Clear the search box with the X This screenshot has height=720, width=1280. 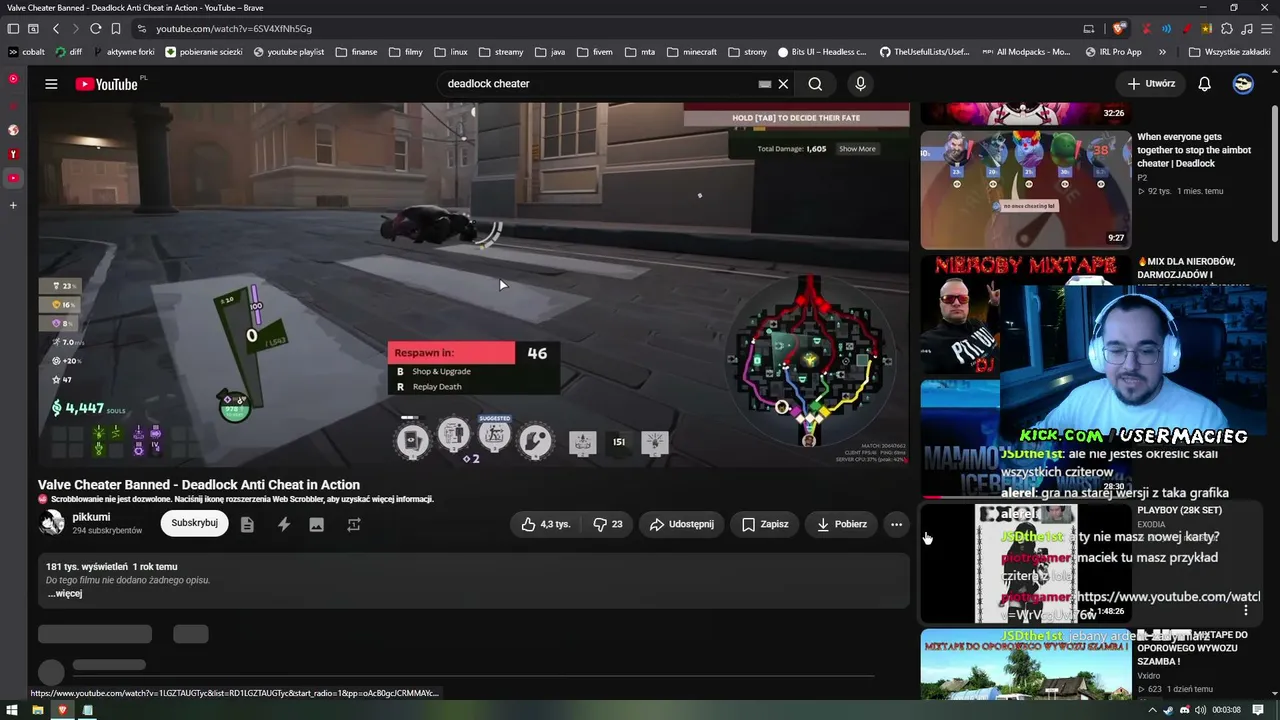[783, 84]
